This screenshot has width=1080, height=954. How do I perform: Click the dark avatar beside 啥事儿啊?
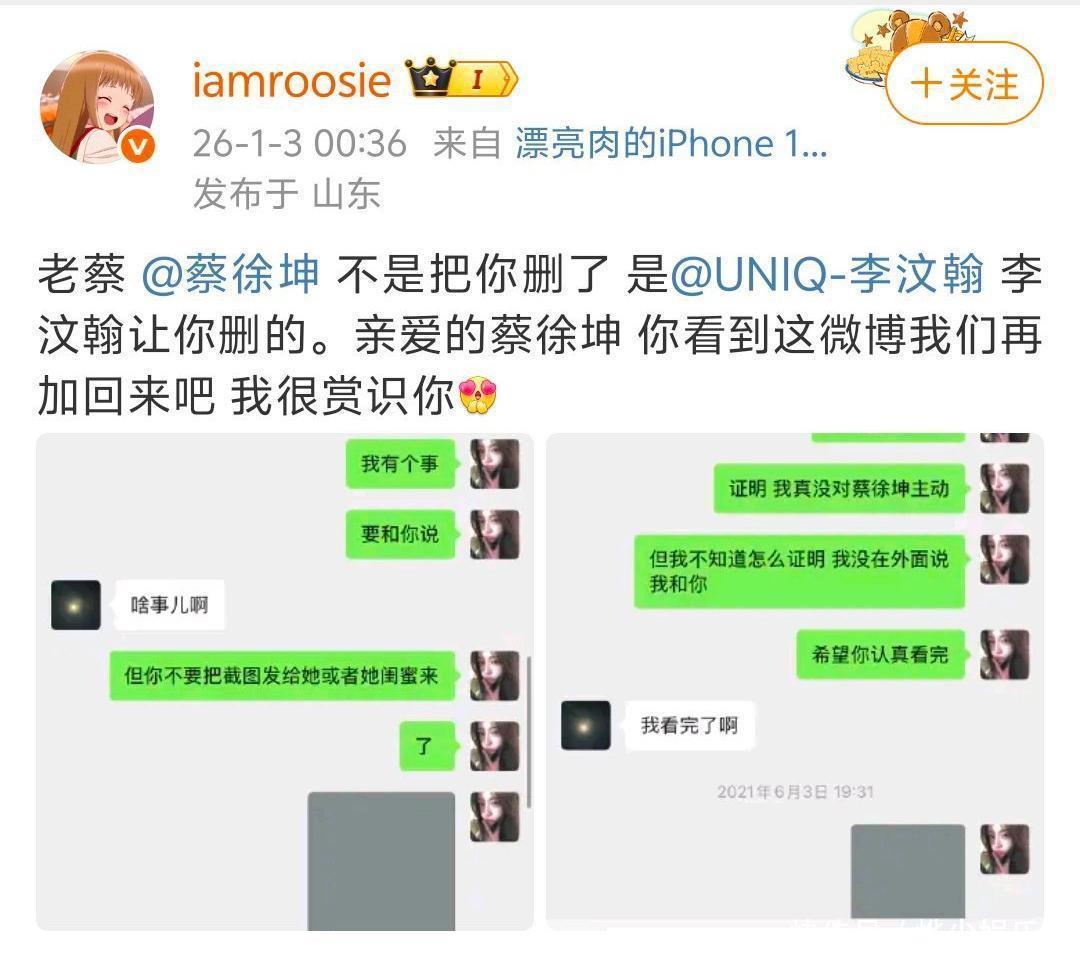(76, 605)
